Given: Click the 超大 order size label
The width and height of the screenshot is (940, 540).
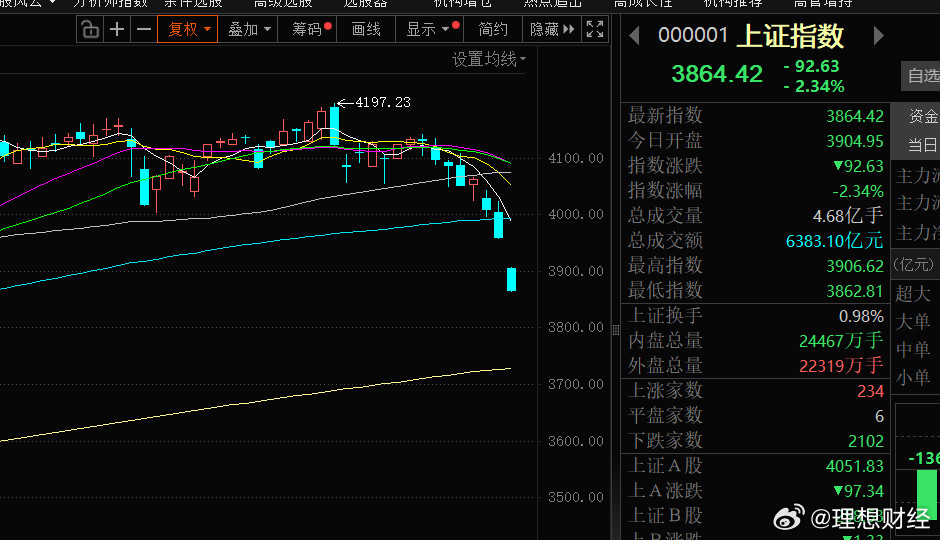Looking at the screenshot, I should click(x=913, y=294).
